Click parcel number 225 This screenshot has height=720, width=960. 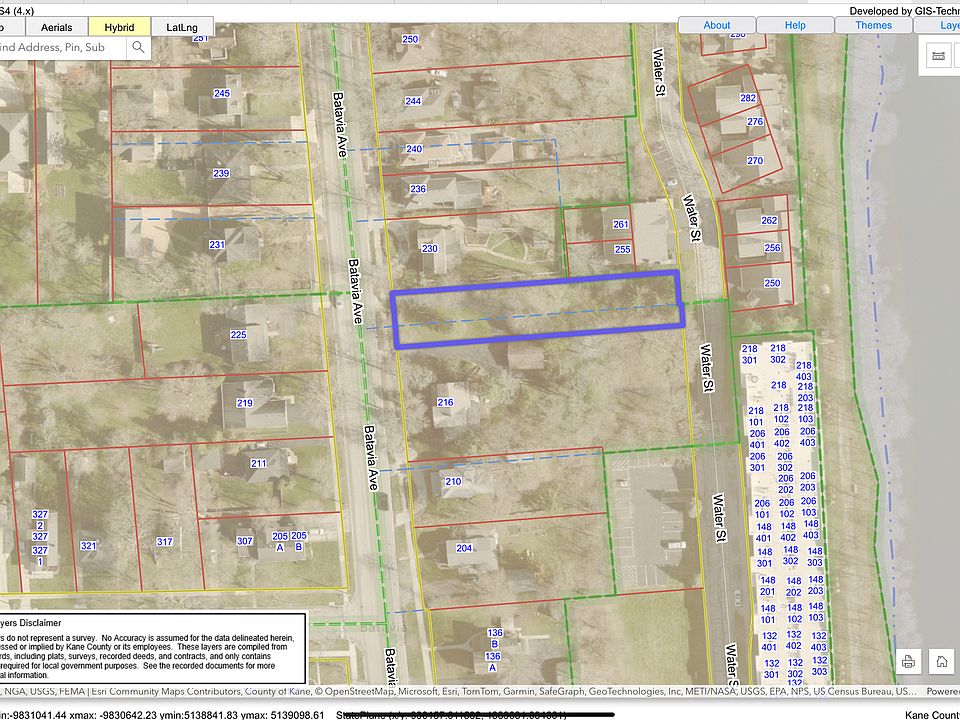click(x=238, y=334)
